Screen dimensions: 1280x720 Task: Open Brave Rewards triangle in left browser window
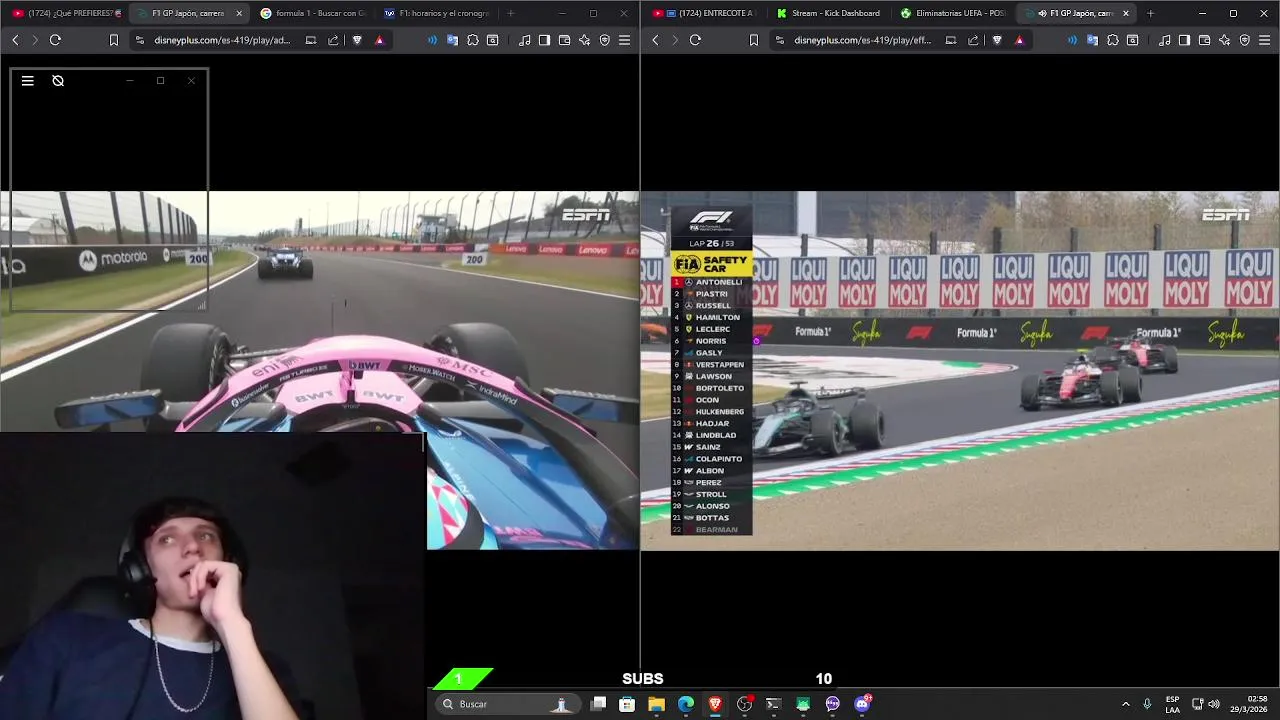(x=379, y=40)
